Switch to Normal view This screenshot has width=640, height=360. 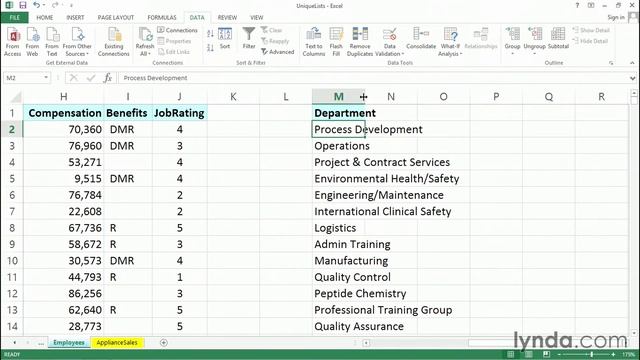pos(510,354)
